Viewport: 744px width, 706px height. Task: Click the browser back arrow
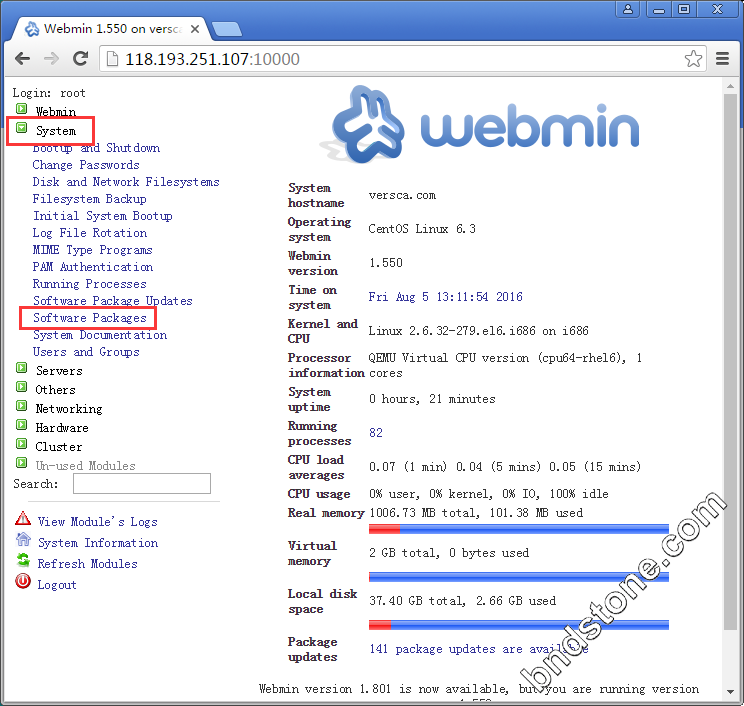click(x=22, y=59)
